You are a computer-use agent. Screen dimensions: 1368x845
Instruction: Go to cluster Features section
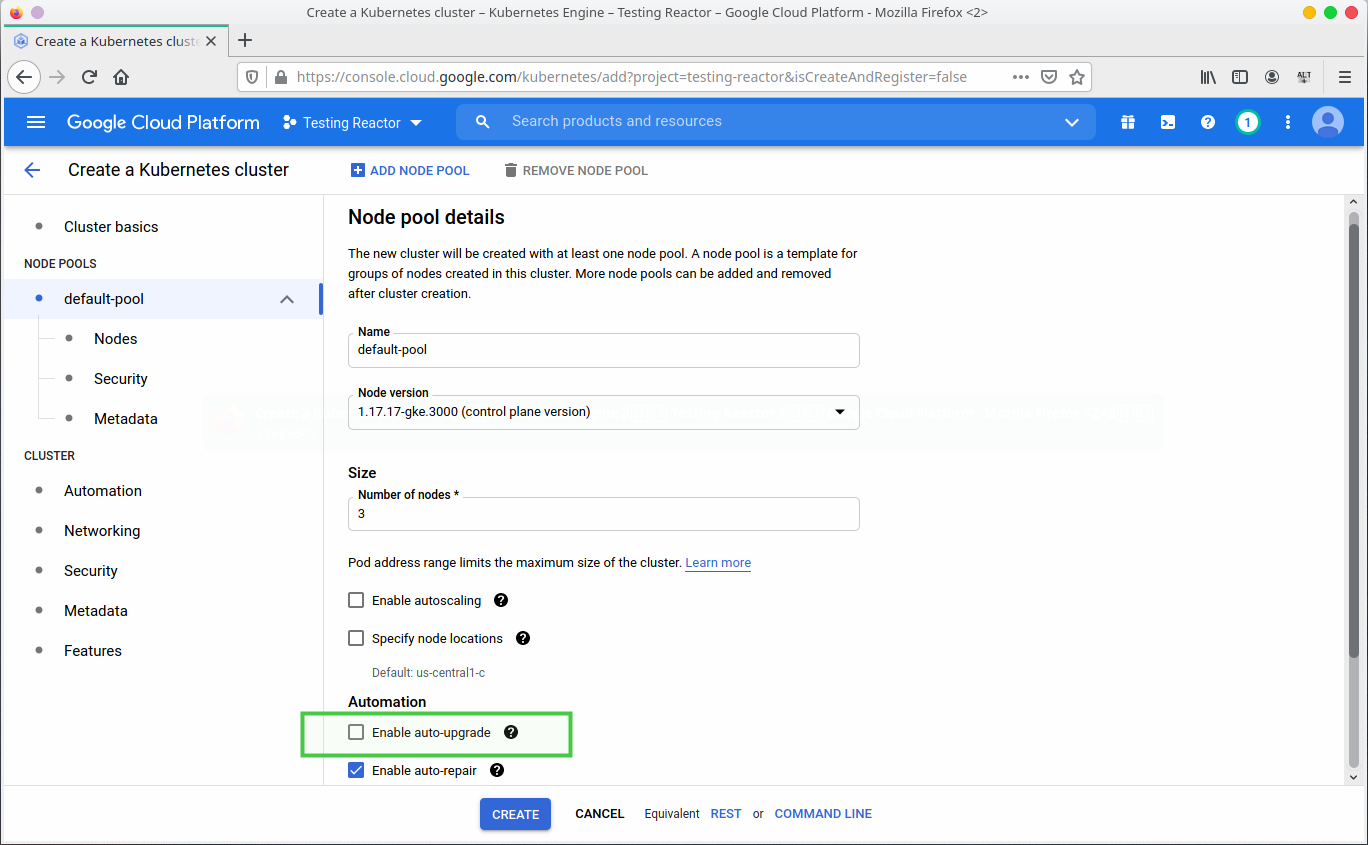click(93, 651)
